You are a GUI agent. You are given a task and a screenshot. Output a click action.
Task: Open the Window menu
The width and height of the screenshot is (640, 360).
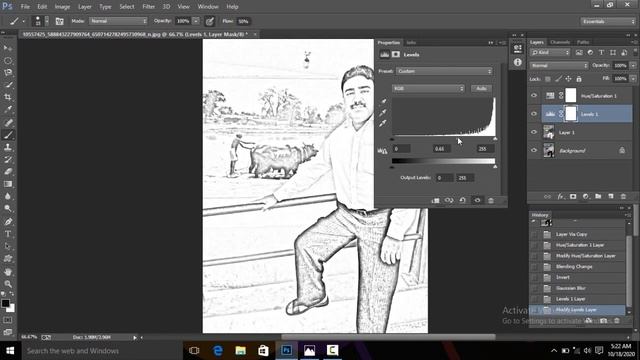(208, 7)
